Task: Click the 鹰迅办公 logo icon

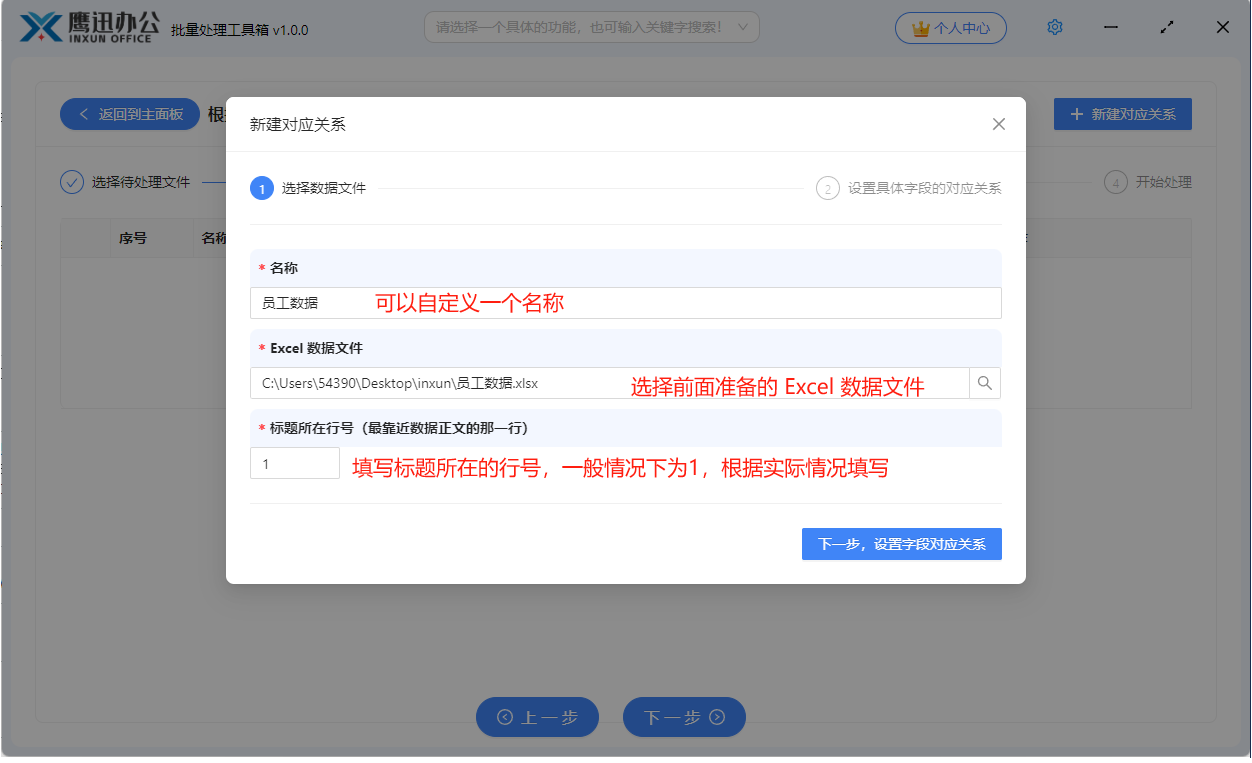Action: click(x=41, y=27)
